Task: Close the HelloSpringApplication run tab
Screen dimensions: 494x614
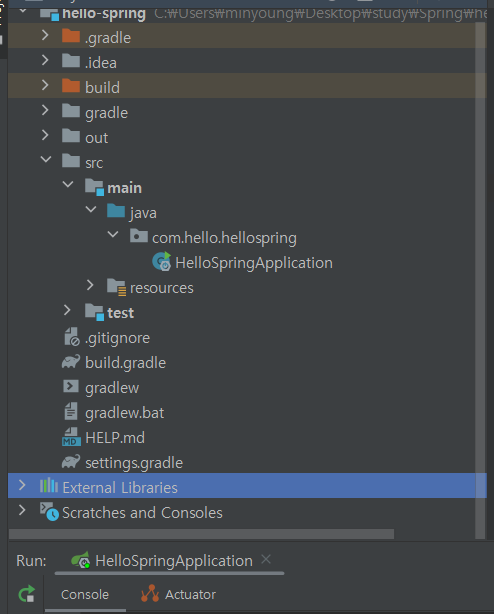Action: [266, 559]
